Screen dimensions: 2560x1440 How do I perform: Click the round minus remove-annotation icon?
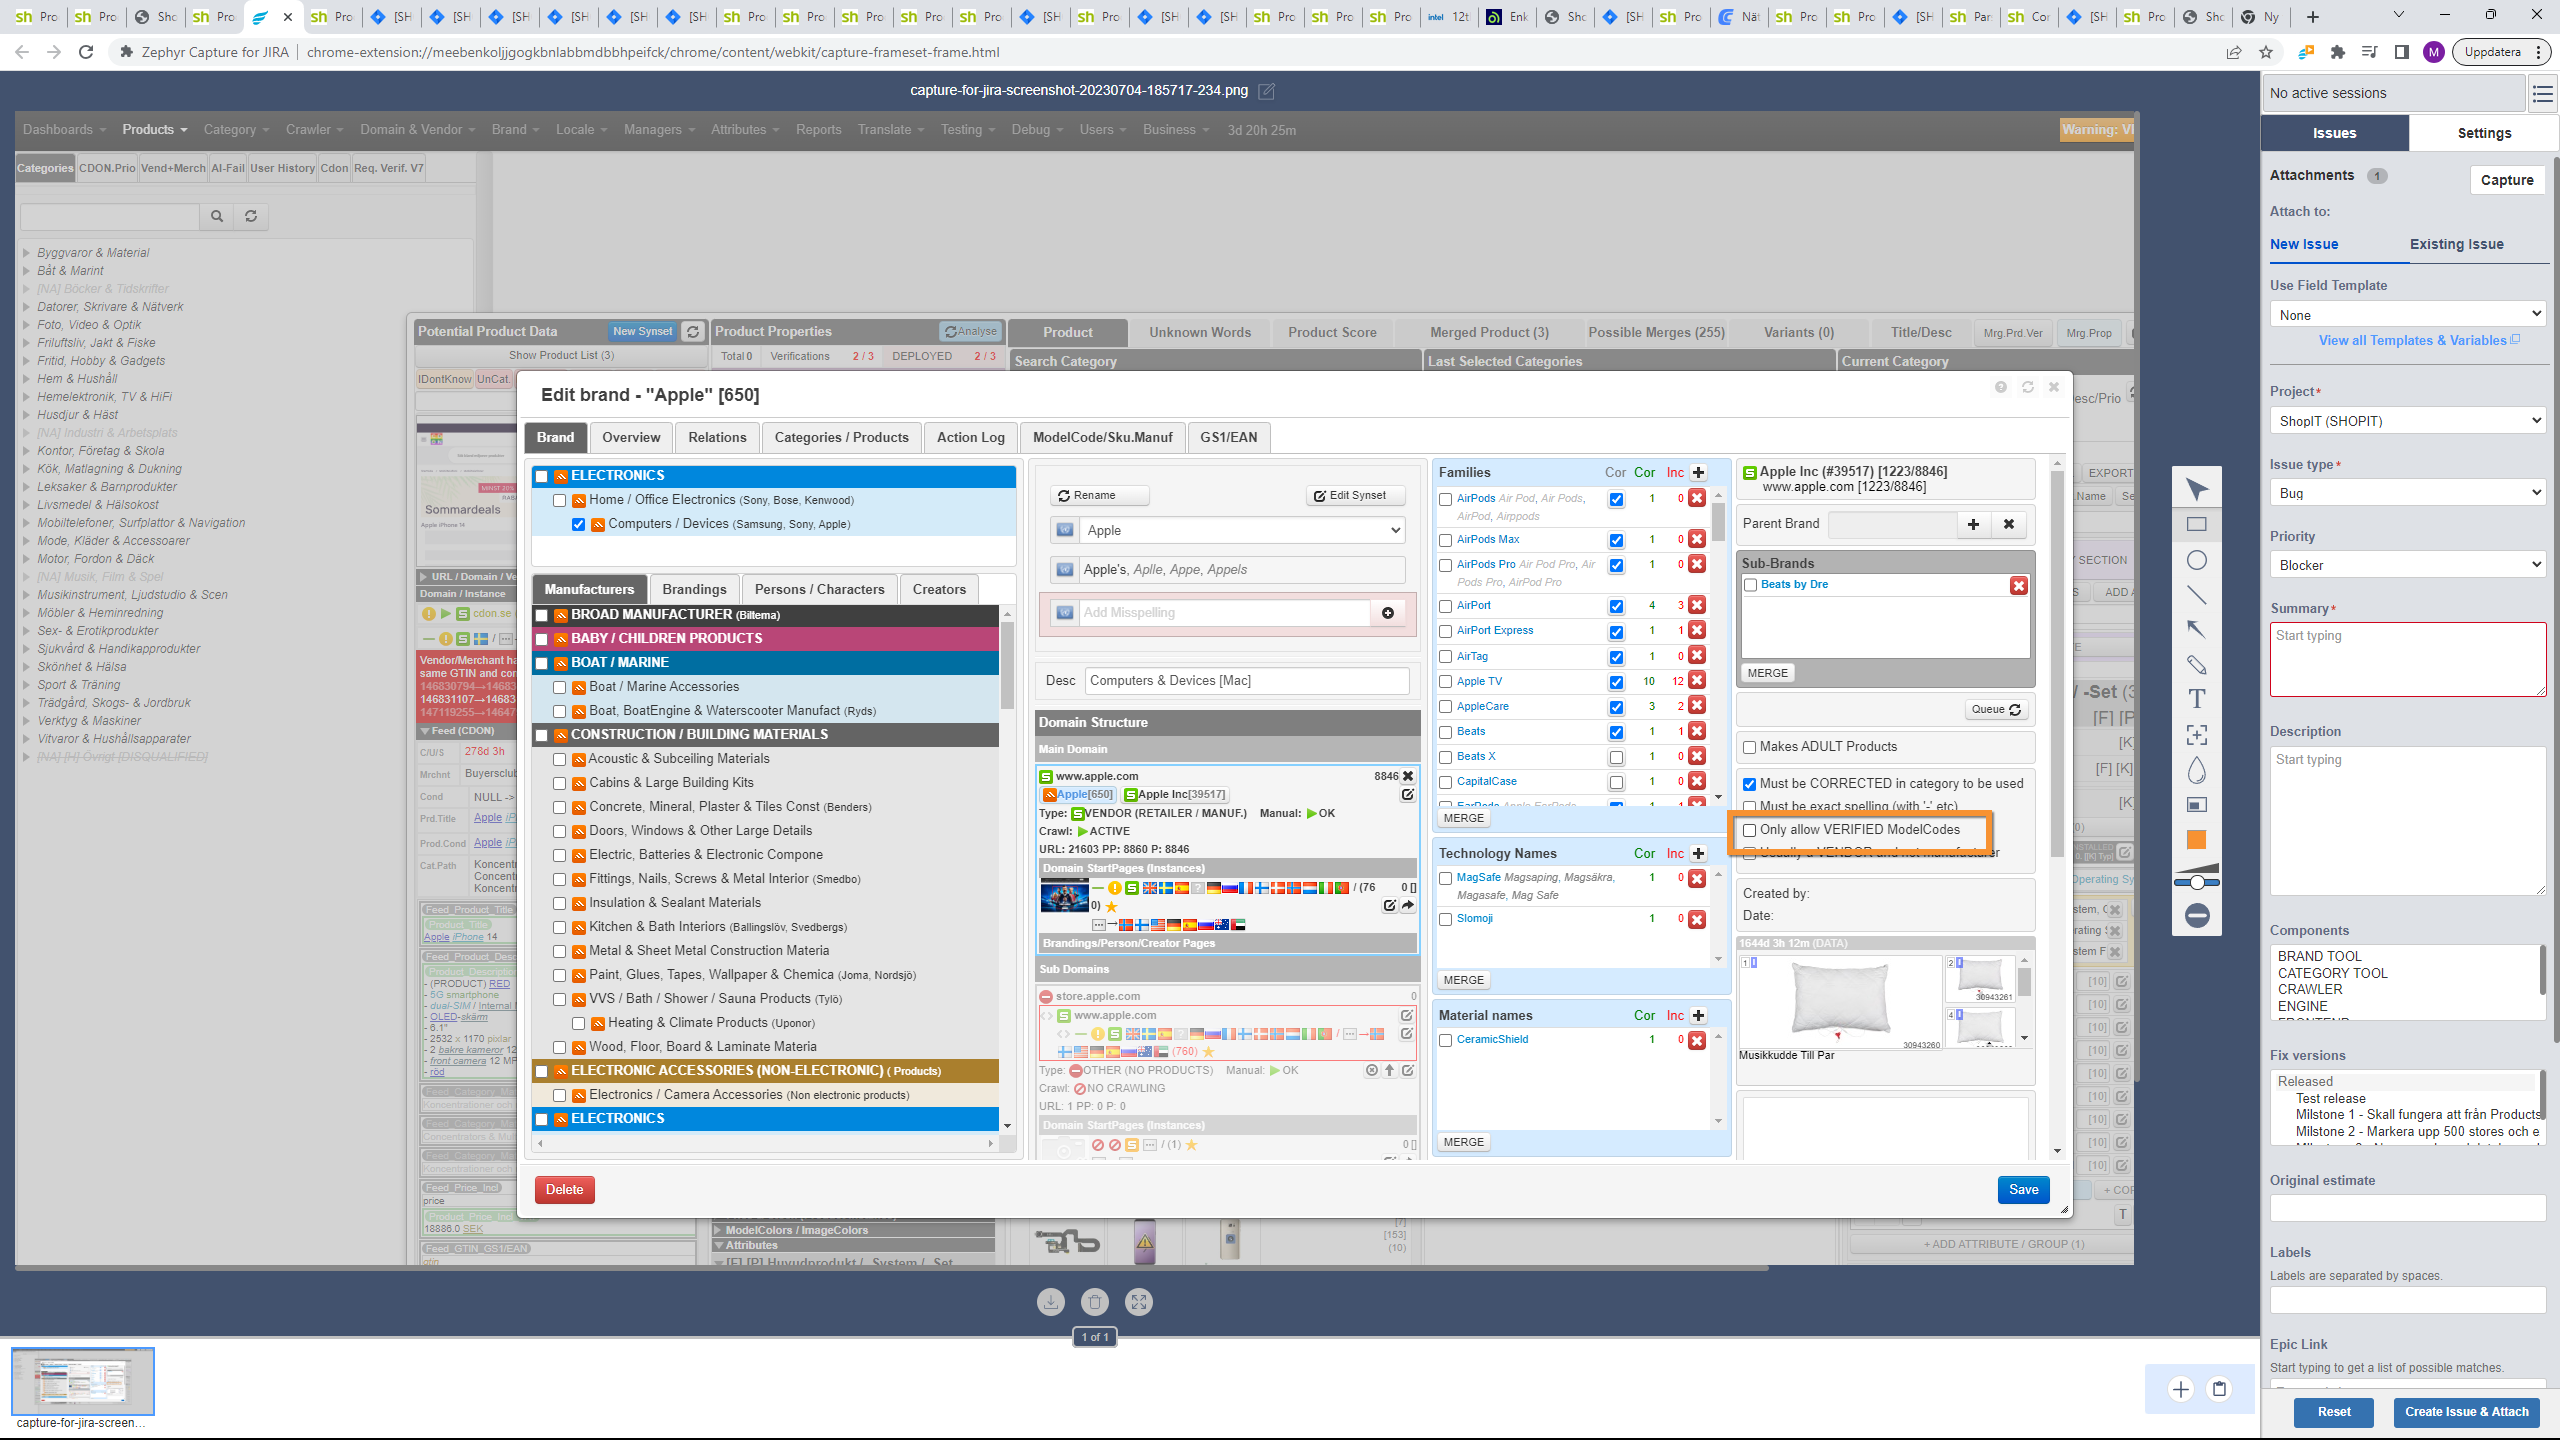click(x=2196, y=916)
